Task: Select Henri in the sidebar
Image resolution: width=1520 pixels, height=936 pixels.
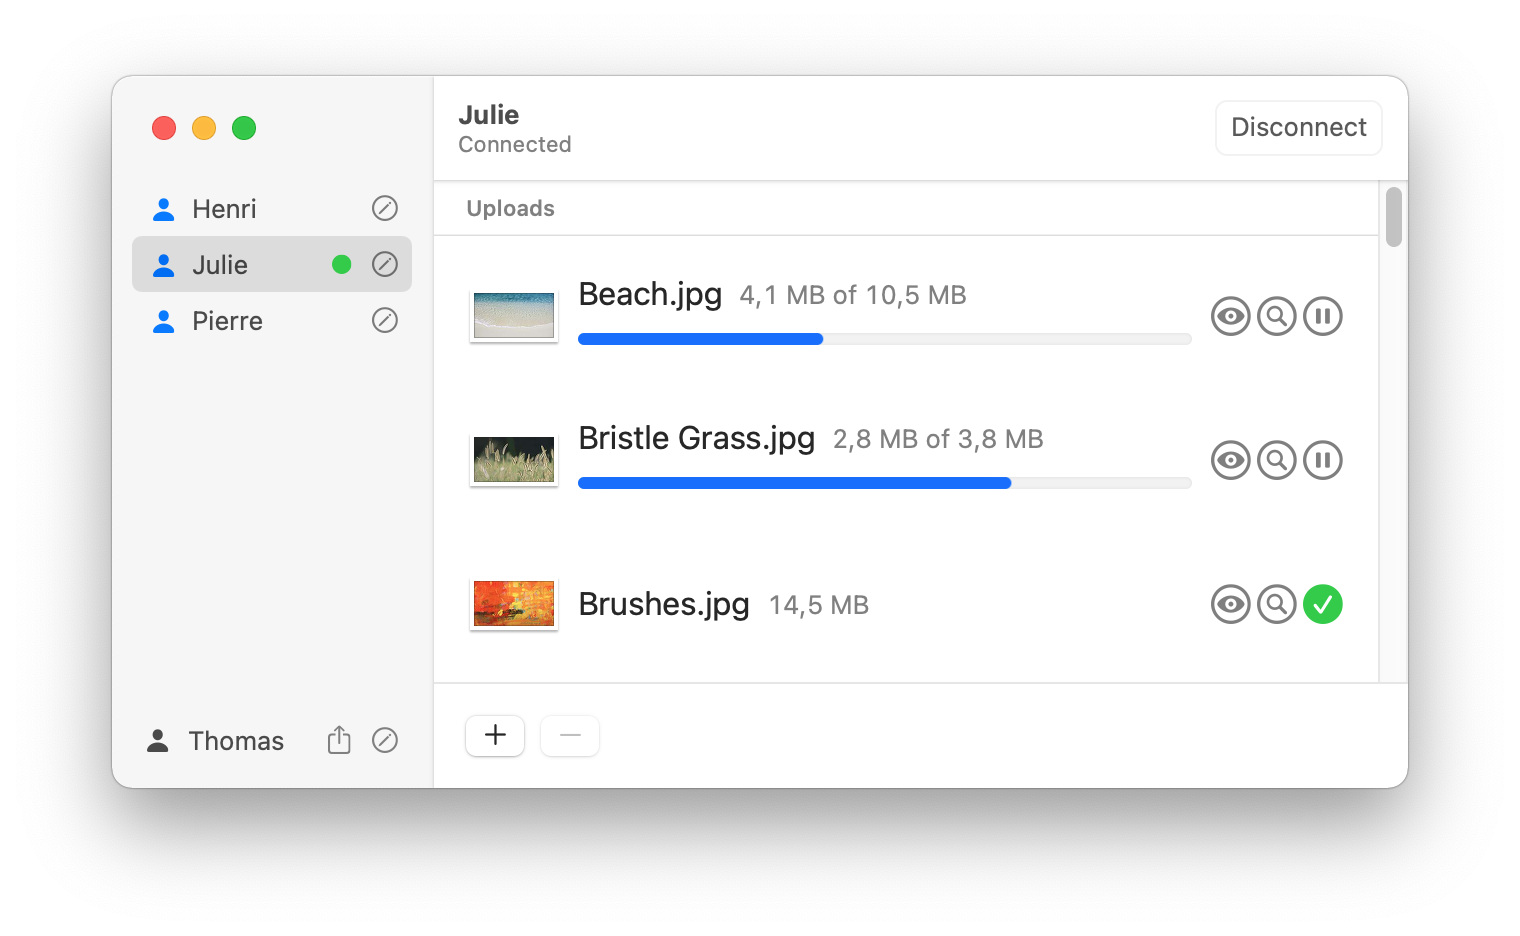Action: [272, 208]
